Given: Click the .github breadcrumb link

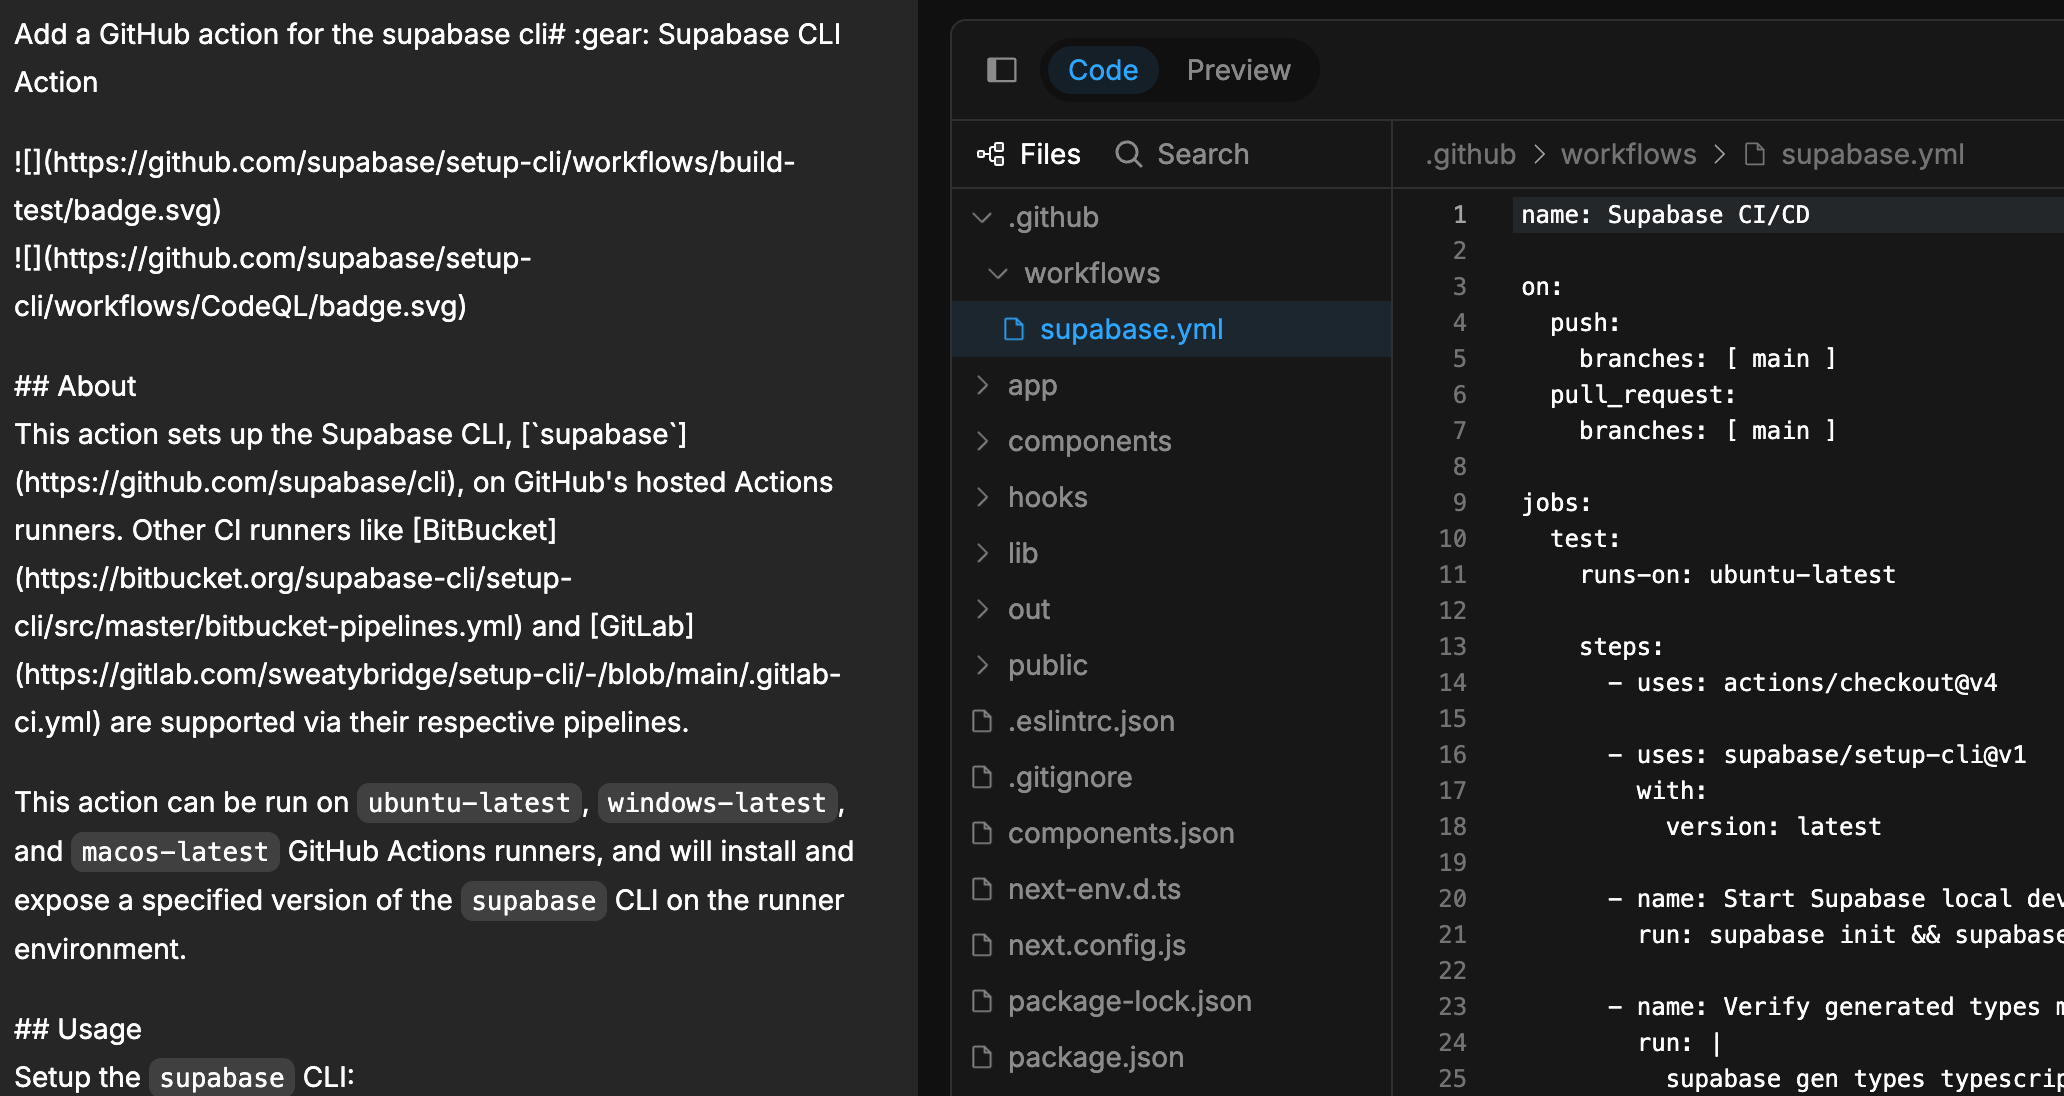Looking at the screenshot, I should pos(1470,154).
